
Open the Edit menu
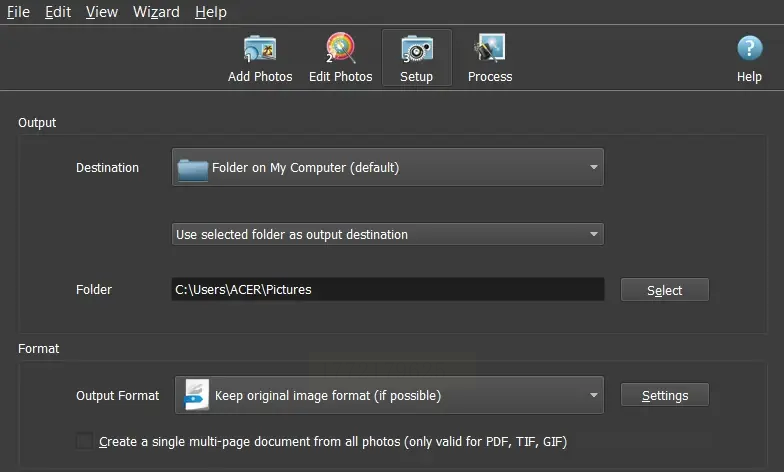click(58, 12)
